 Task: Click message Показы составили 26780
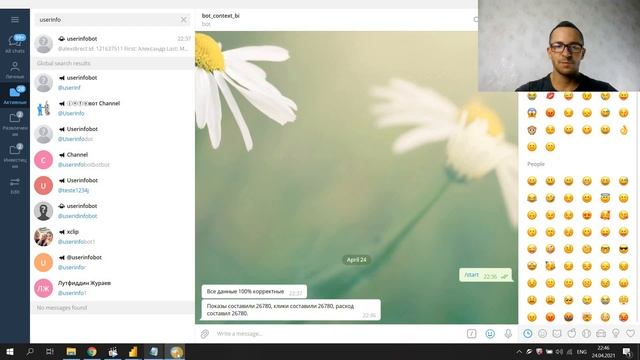coord(291,310)
